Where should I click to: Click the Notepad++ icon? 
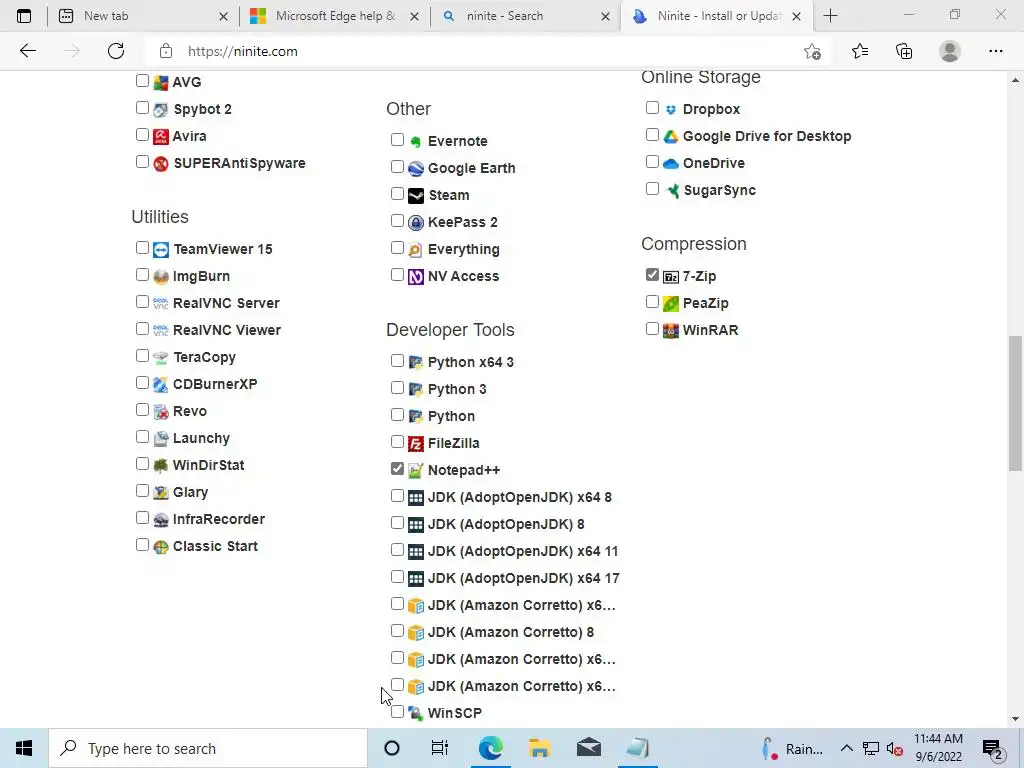[x=416, y=471]
